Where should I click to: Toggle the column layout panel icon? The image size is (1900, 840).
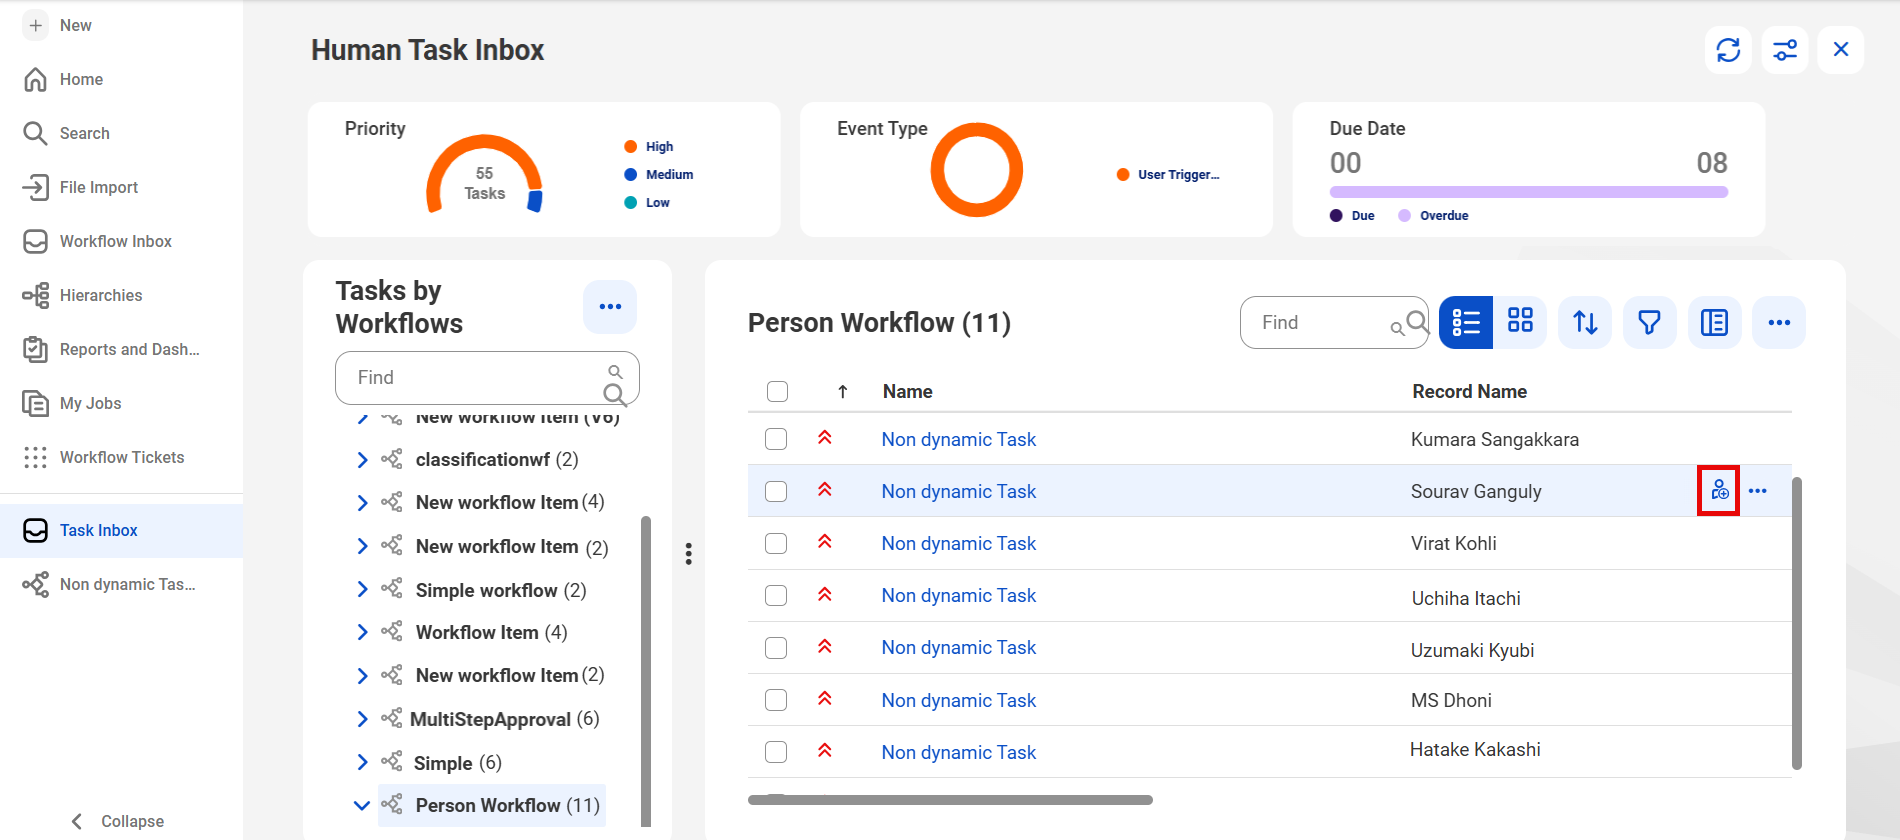[x=1714, y=322]
